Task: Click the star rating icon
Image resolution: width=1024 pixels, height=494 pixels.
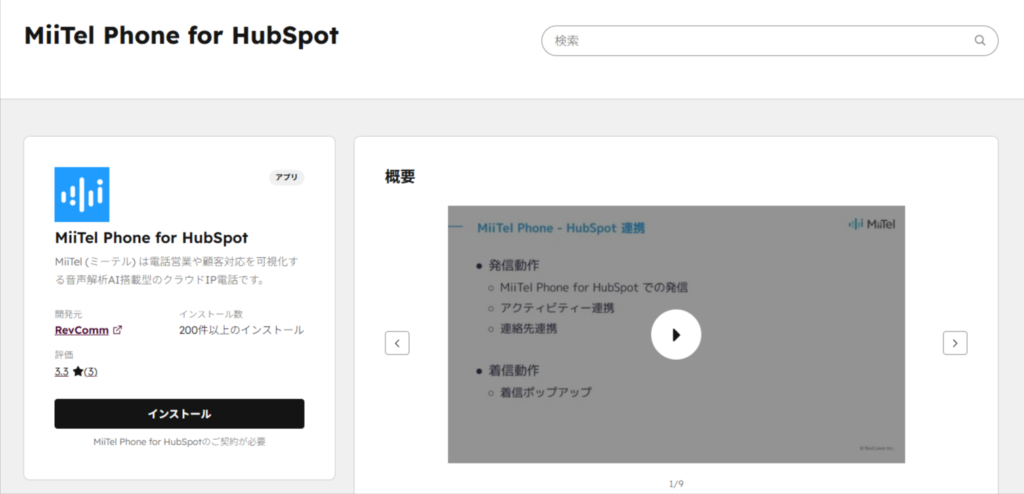Action: pyautogui.click(x=78, y=372)
